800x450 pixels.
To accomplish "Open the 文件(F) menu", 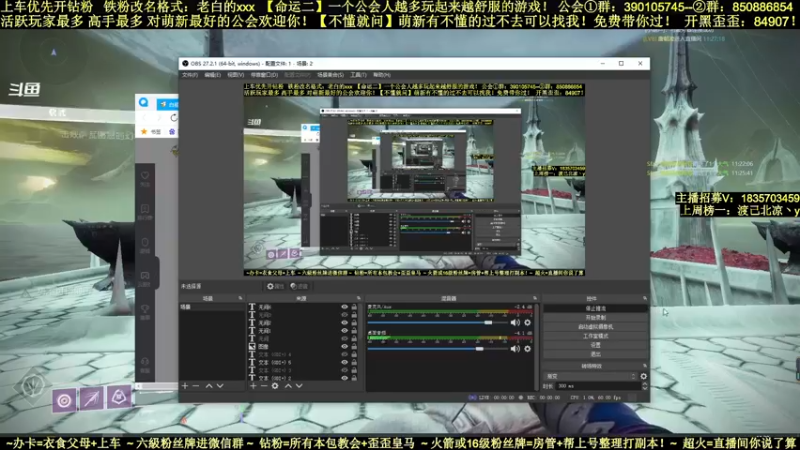I will point(189,75).
